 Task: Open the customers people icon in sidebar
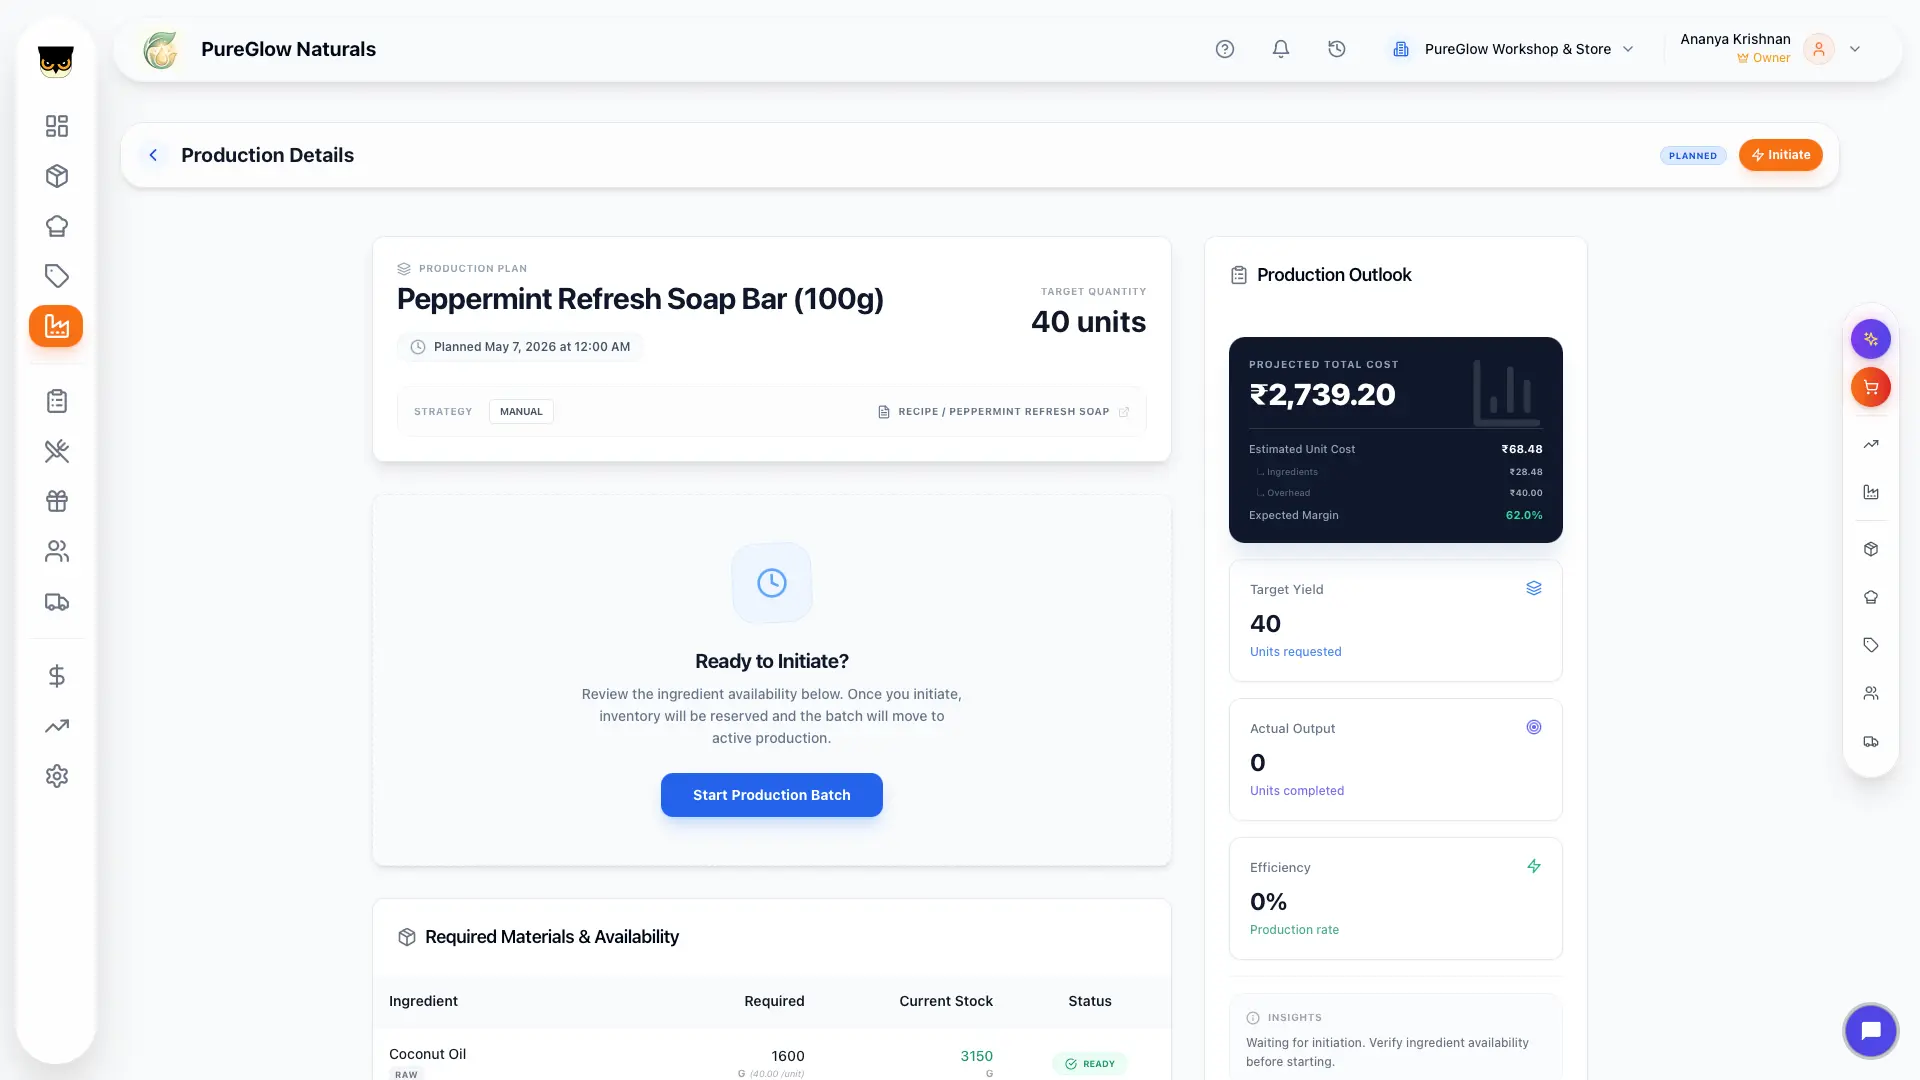coord(57,551)
